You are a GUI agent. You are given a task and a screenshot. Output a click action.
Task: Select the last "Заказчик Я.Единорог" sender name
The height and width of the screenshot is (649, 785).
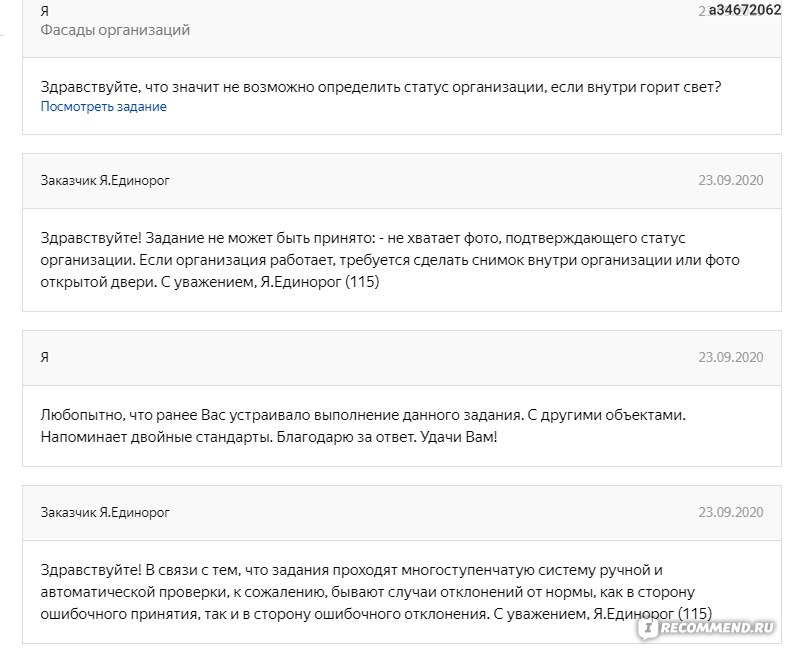(x=105, y=512)
